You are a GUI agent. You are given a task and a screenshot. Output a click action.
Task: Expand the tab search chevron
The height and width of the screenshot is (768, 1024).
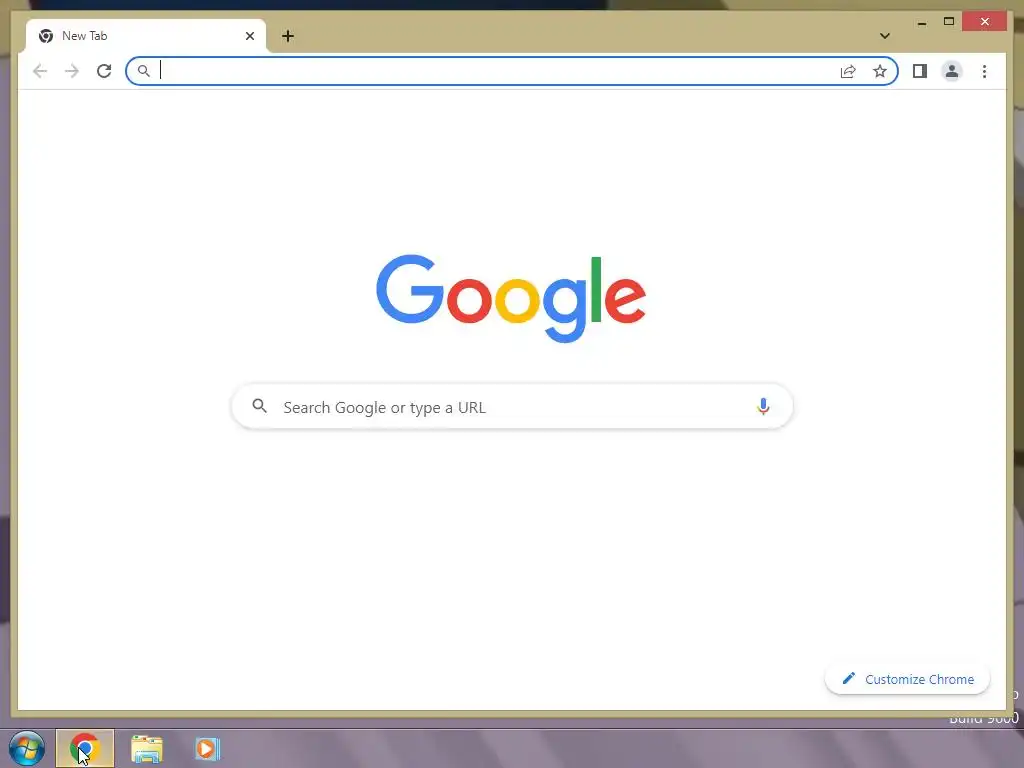click(885, 36)
